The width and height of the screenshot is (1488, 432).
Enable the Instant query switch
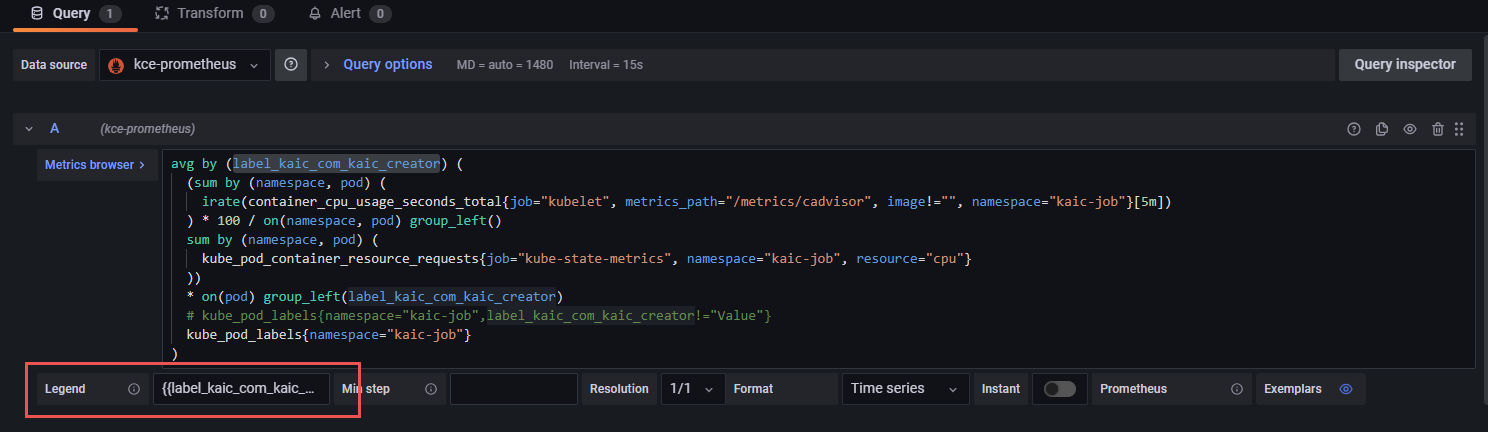point(1059,389)
